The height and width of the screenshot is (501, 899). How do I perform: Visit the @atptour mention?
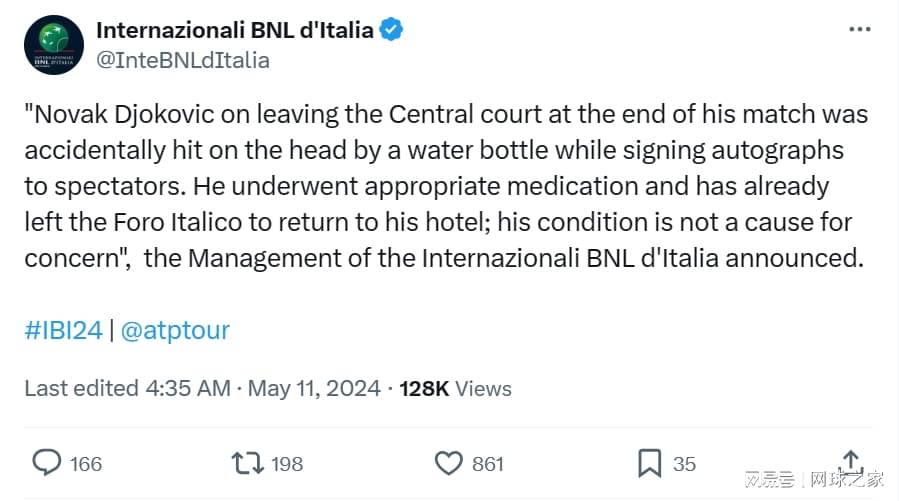coord(175,331)
